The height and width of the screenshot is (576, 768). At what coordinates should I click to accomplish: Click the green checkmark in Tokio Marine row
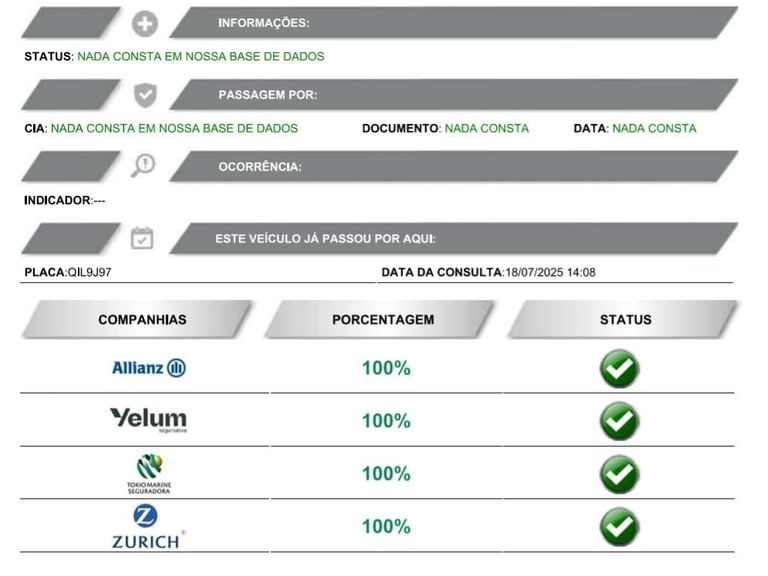click(620, 474)
